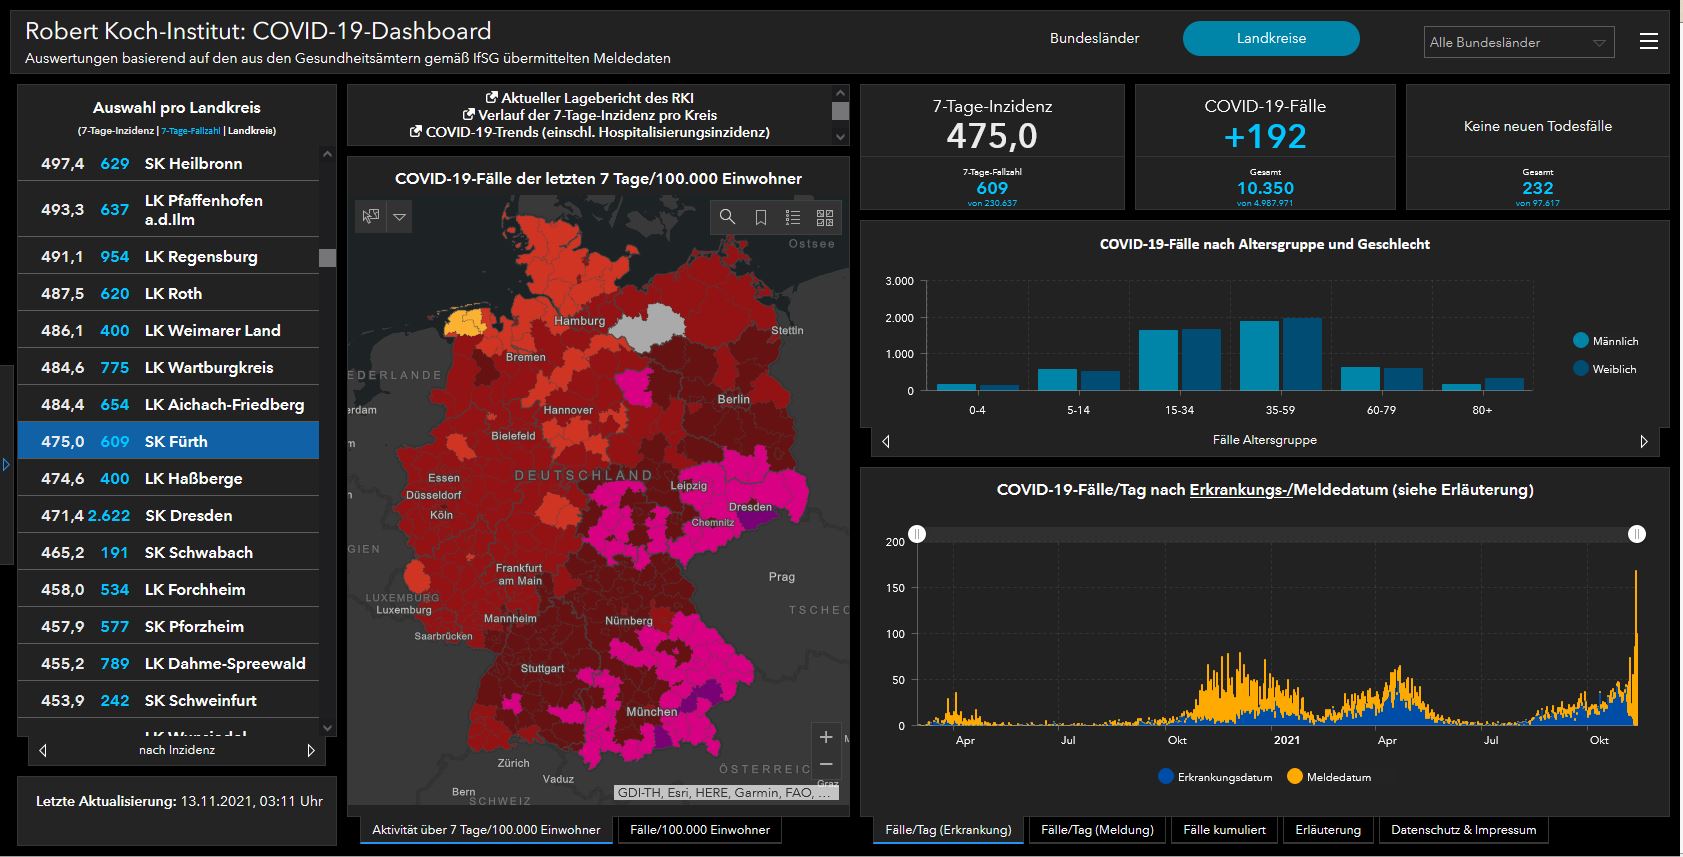
Task: Show the map legend list icon
Action: 793,217
